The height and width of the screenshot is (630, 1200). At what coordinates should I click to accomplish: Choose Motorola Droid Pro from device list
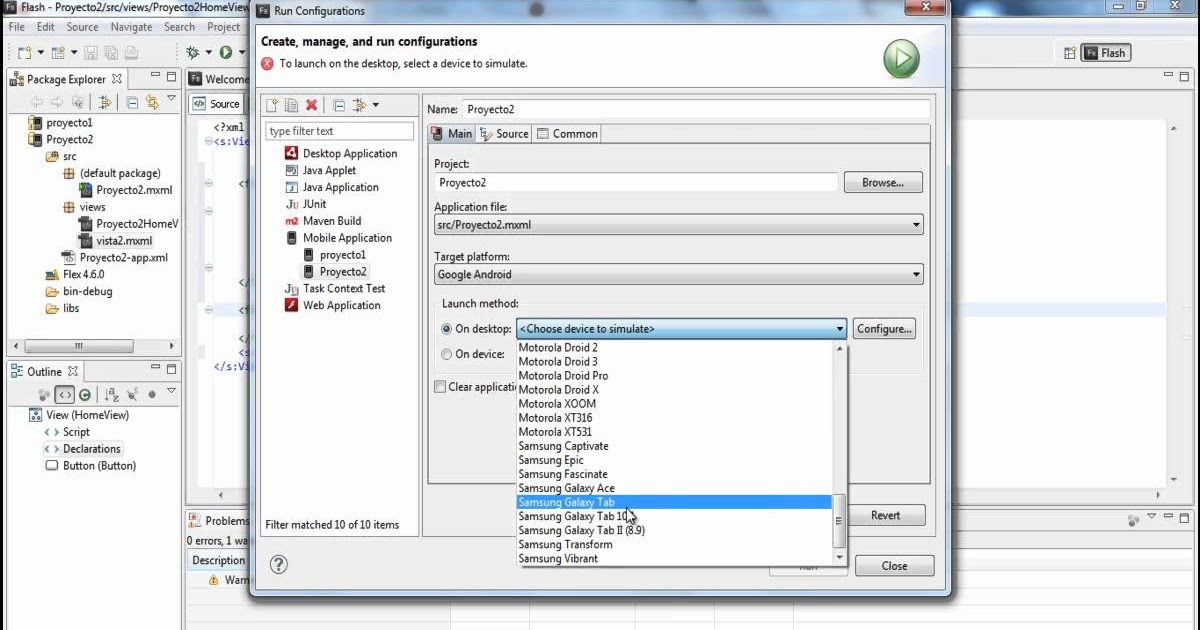pyautogui.click(x=674, y=376)
